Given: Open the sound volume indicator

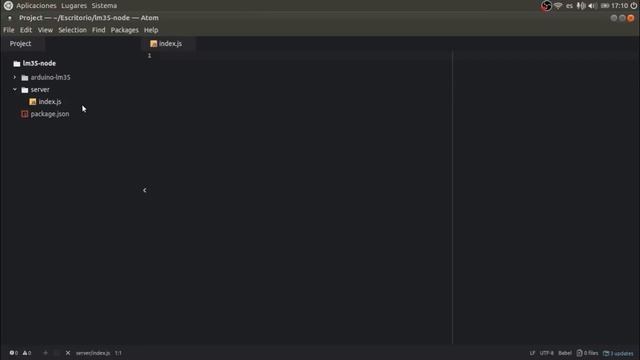Looking at the screenshot, I should (593, 6).
